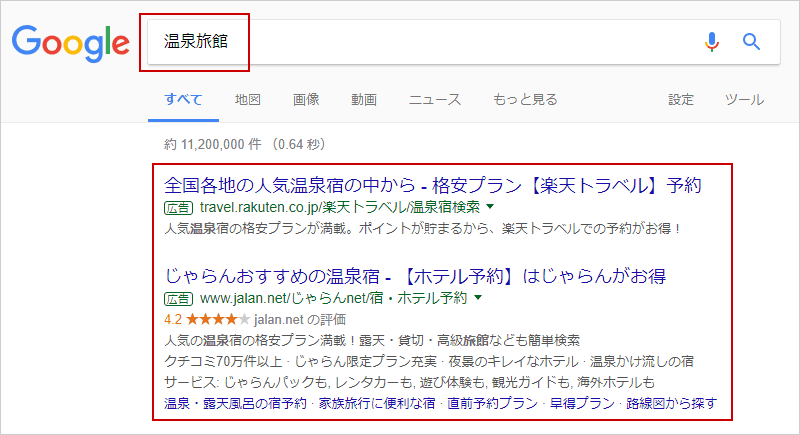Open the じゃらんおすすめの温泉宿 ad headline

click(x=415, y=276)
